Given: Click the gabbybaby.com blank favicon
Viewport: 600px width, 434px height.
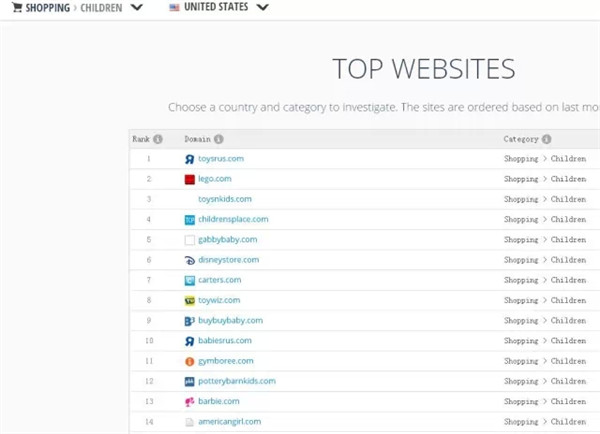Looking at the screenshot, I should coord(189,240).
